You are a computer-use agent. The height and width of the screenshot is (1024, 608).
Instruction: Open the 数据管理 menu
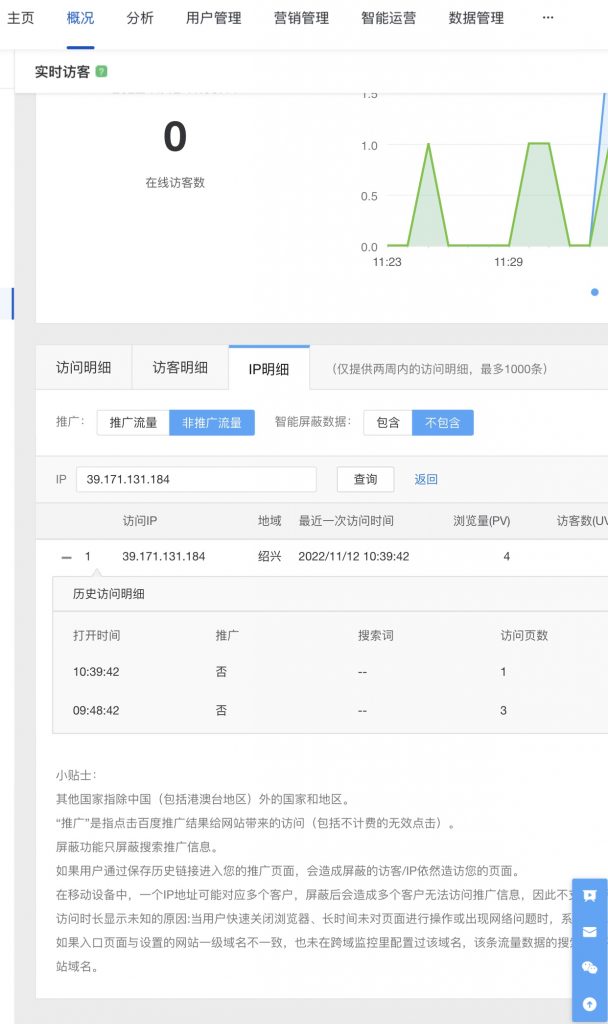[476, 18]
